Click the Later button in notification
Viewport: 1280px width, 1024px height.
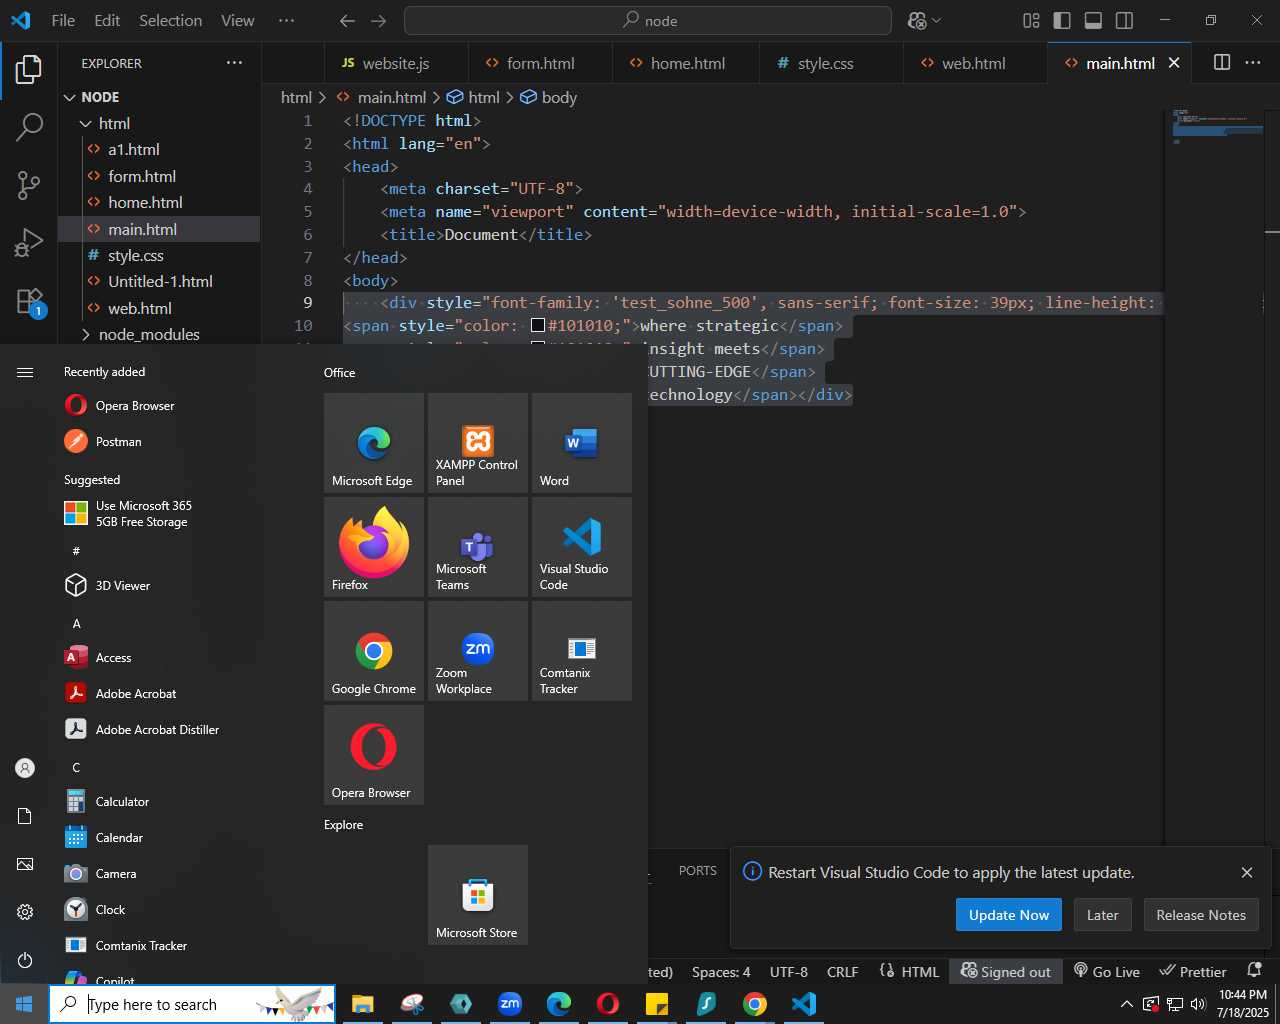[1103, 915]
